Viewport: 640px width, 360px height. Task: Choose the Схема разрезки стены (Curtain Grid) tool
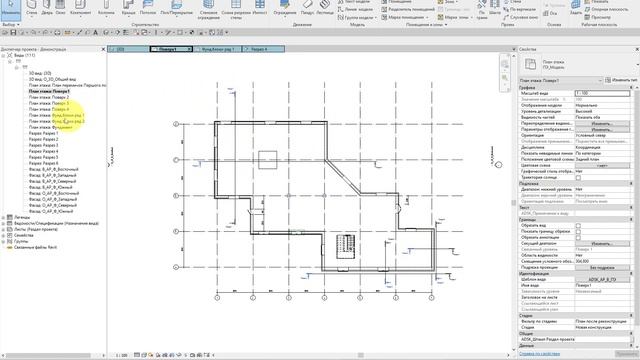(236, 10)
